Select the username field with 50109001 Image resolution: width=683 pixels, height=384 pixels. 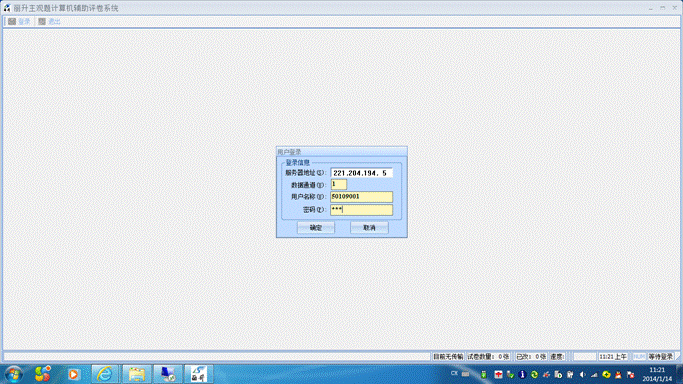click(x=361, y=197)
